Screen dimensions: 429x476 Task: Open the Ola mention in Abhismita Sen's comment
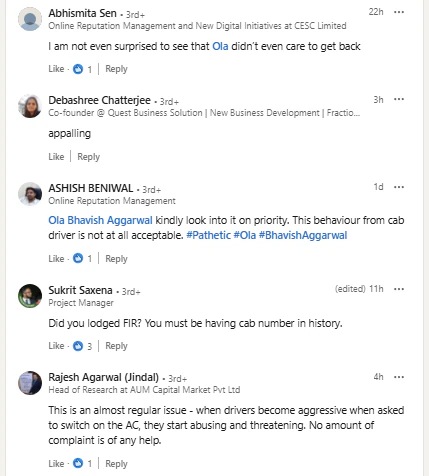(x=220, y=46)
